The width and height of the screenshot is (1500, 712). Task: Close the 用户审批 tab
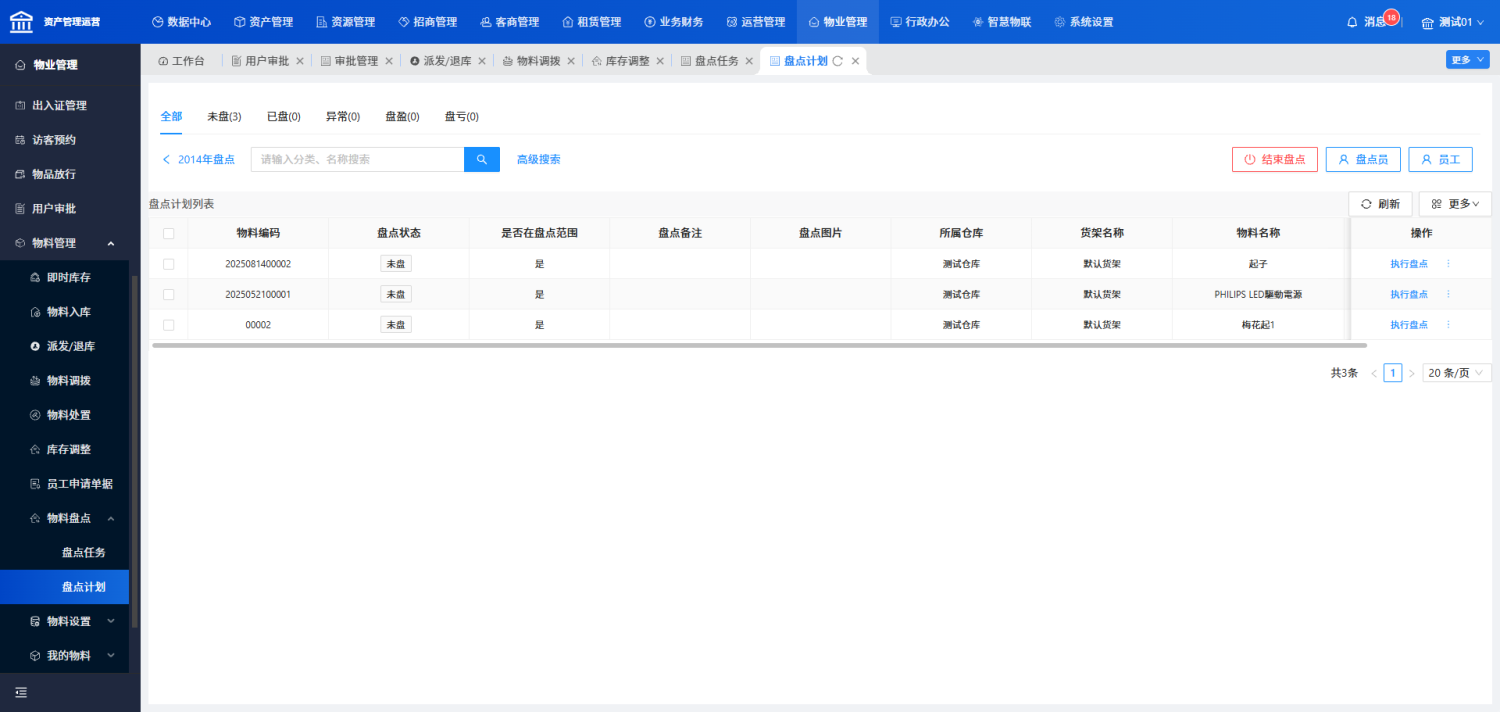pyautogui.click(x=299, y=61)
